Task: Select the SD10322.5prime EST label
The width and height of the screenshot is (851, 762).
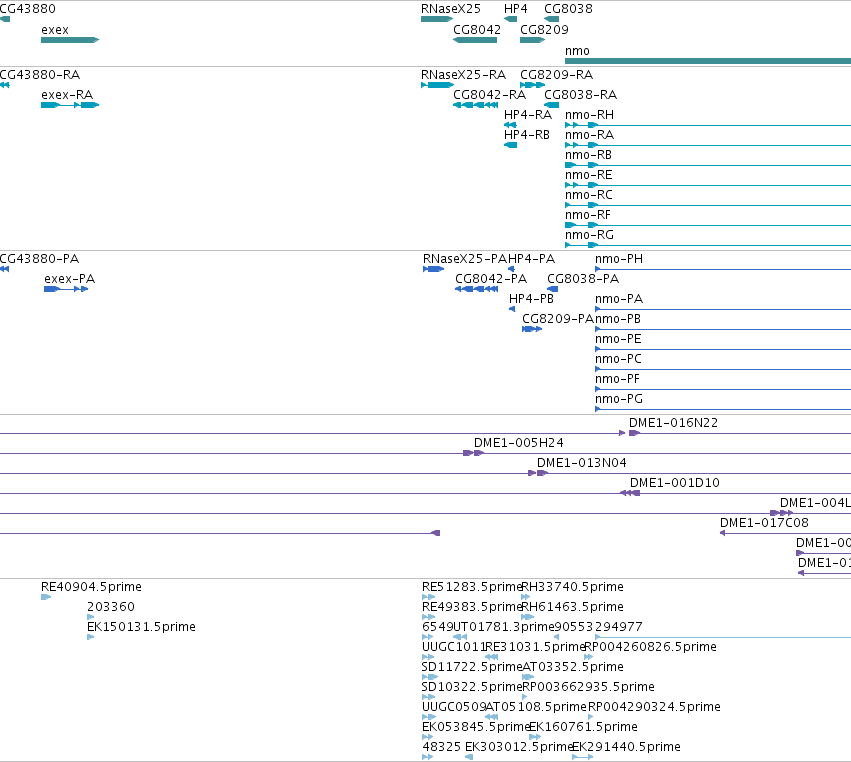Action: 472,687
